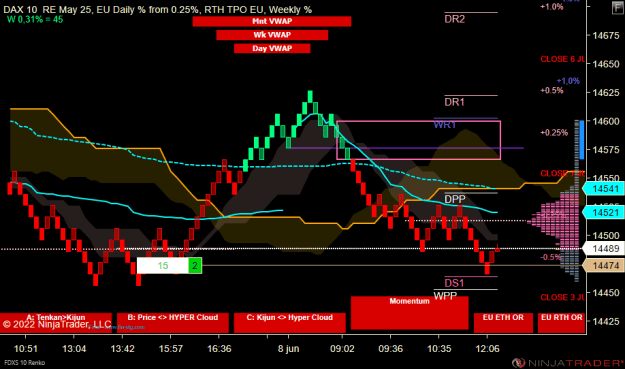Click the green box showing 2
Viewport: 625px width, 369px height.
[195, 266]
